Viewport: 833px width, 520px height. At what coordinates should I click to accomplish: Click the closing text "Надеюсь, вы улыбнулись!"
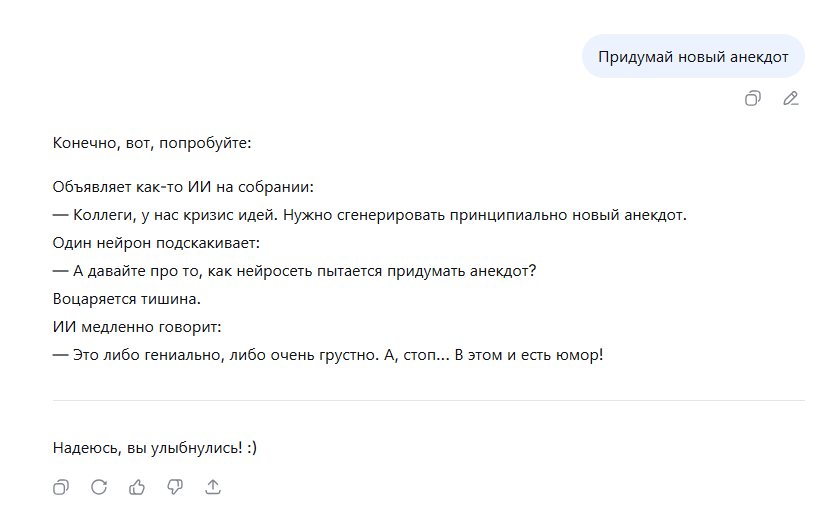147,448
